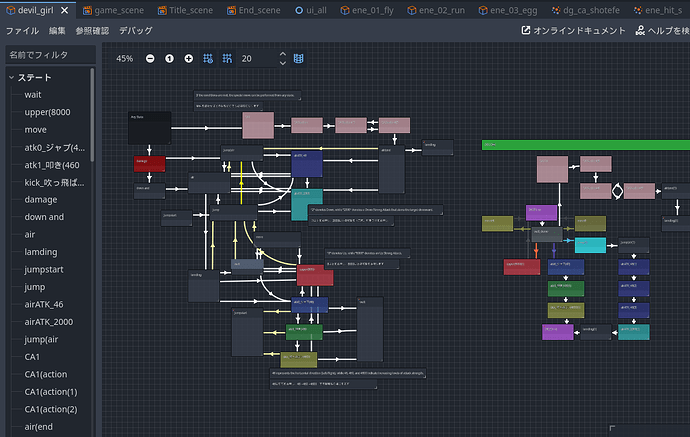Switch to the game_scene tab
The width and height of the screenshot is (690, 437).
(x=114, y=10)
